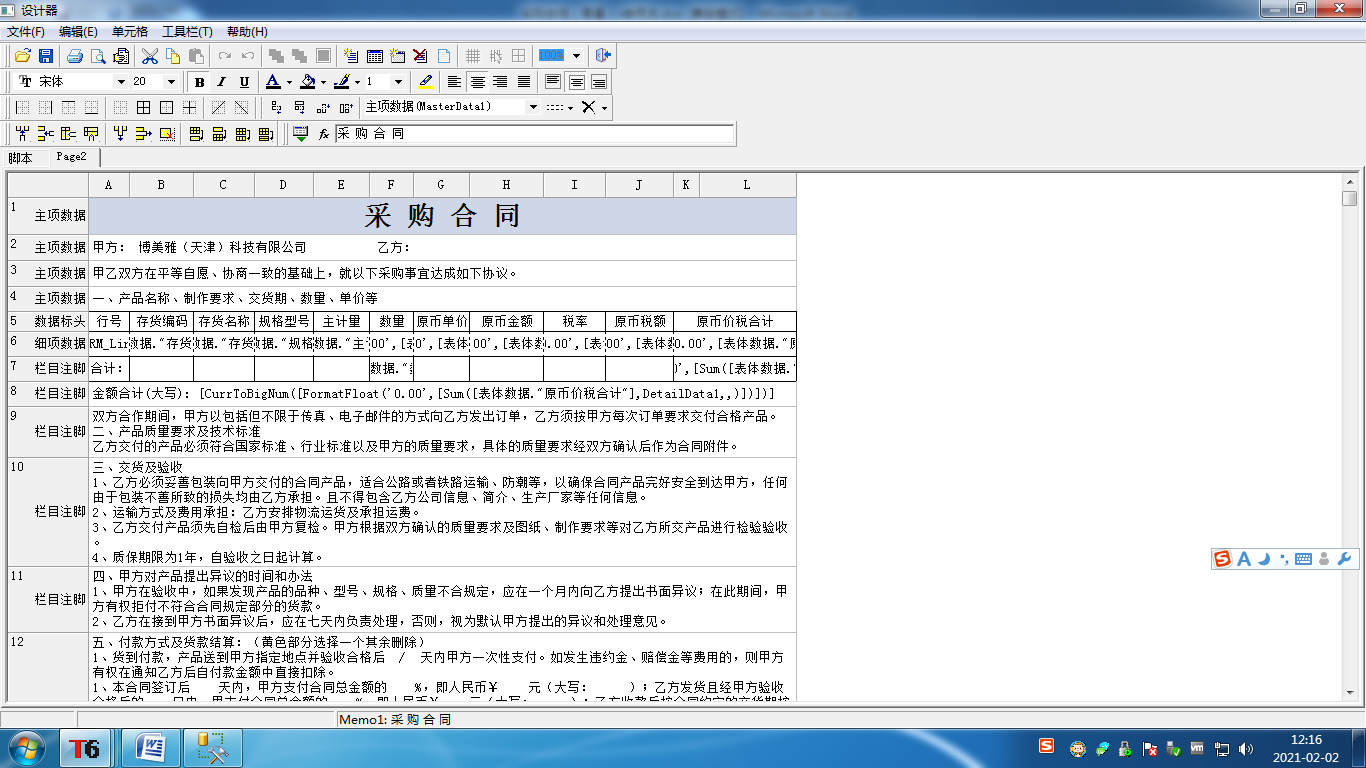The width and height of the screenshot is (1366, 768).
Task: Click the first band-type icon in fourth toolbar
Action: pyautogui.click(x=22, y=133)
